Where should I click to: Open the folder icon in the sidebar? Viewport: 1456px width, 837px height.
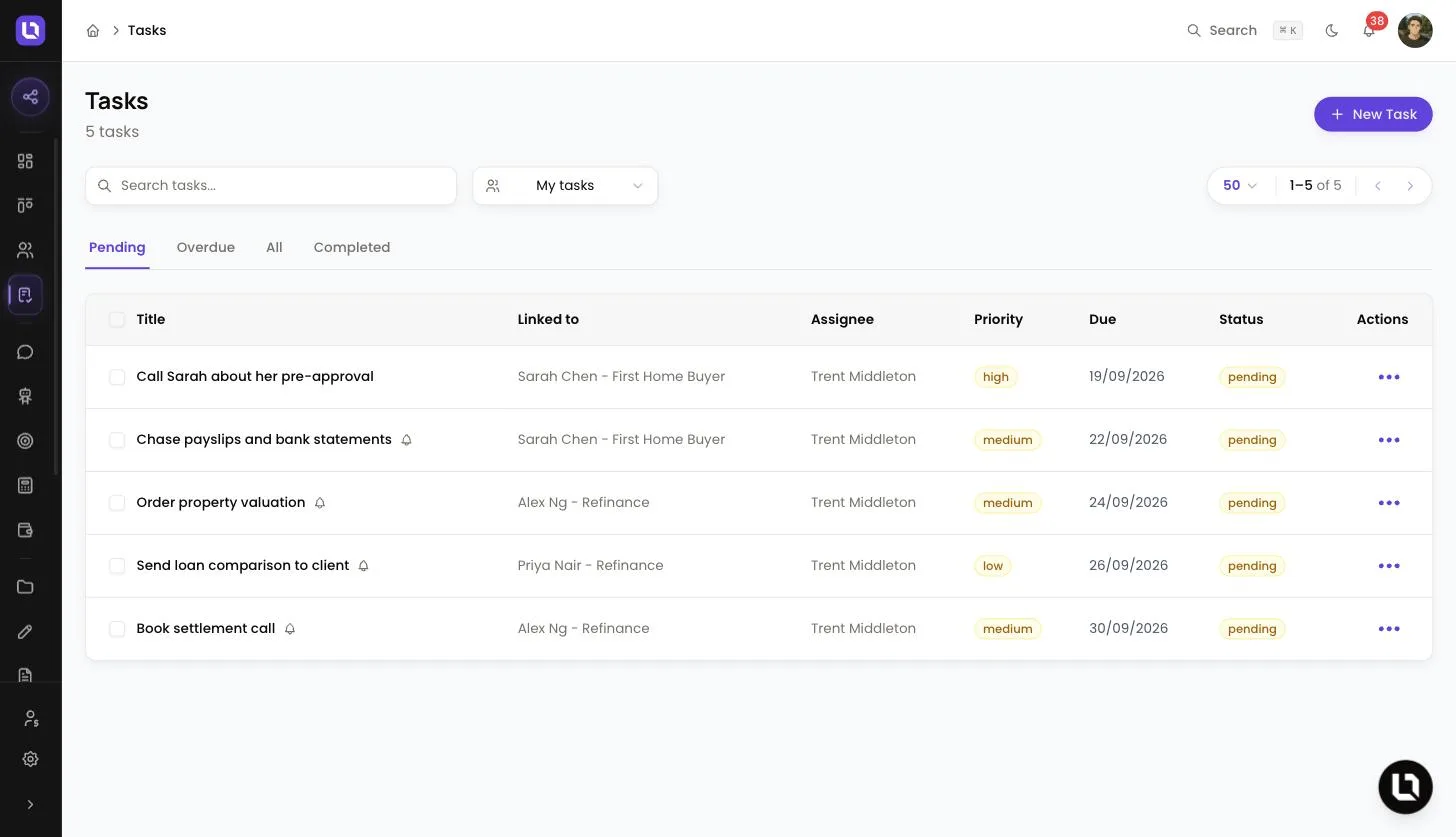click(25, 587)
